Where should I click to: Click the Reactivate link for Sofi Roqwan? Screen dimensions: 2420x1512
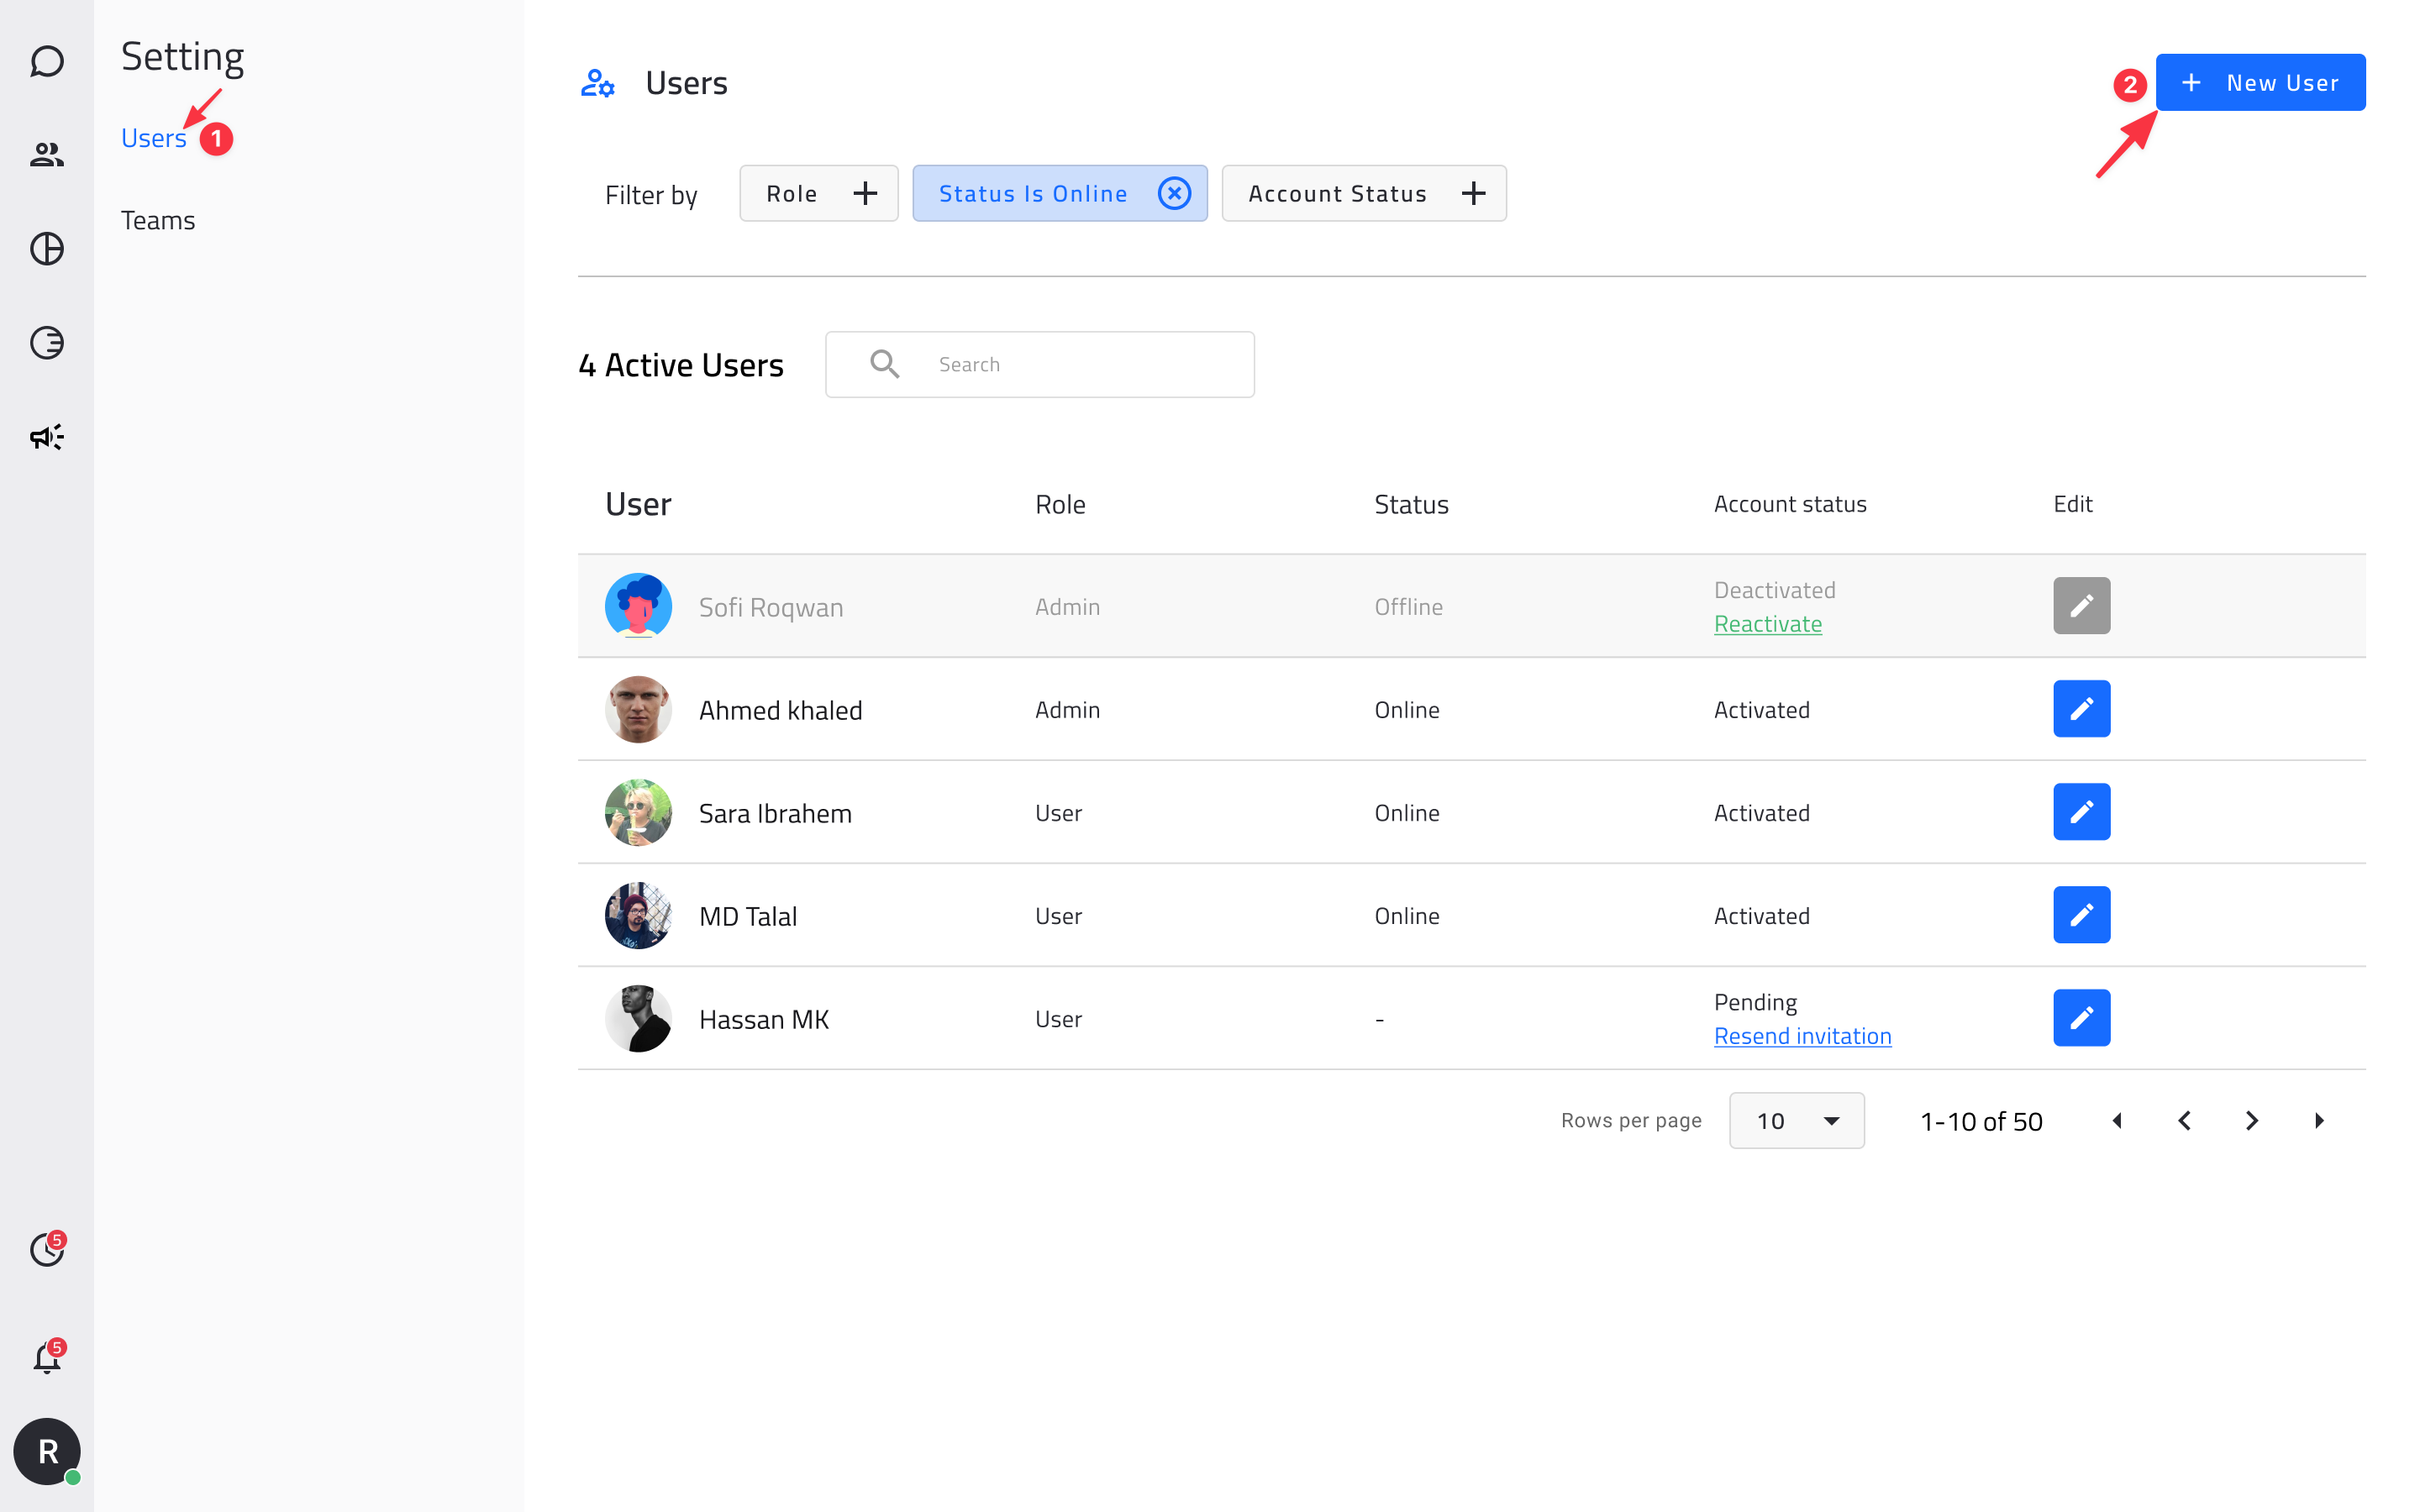1768,624
